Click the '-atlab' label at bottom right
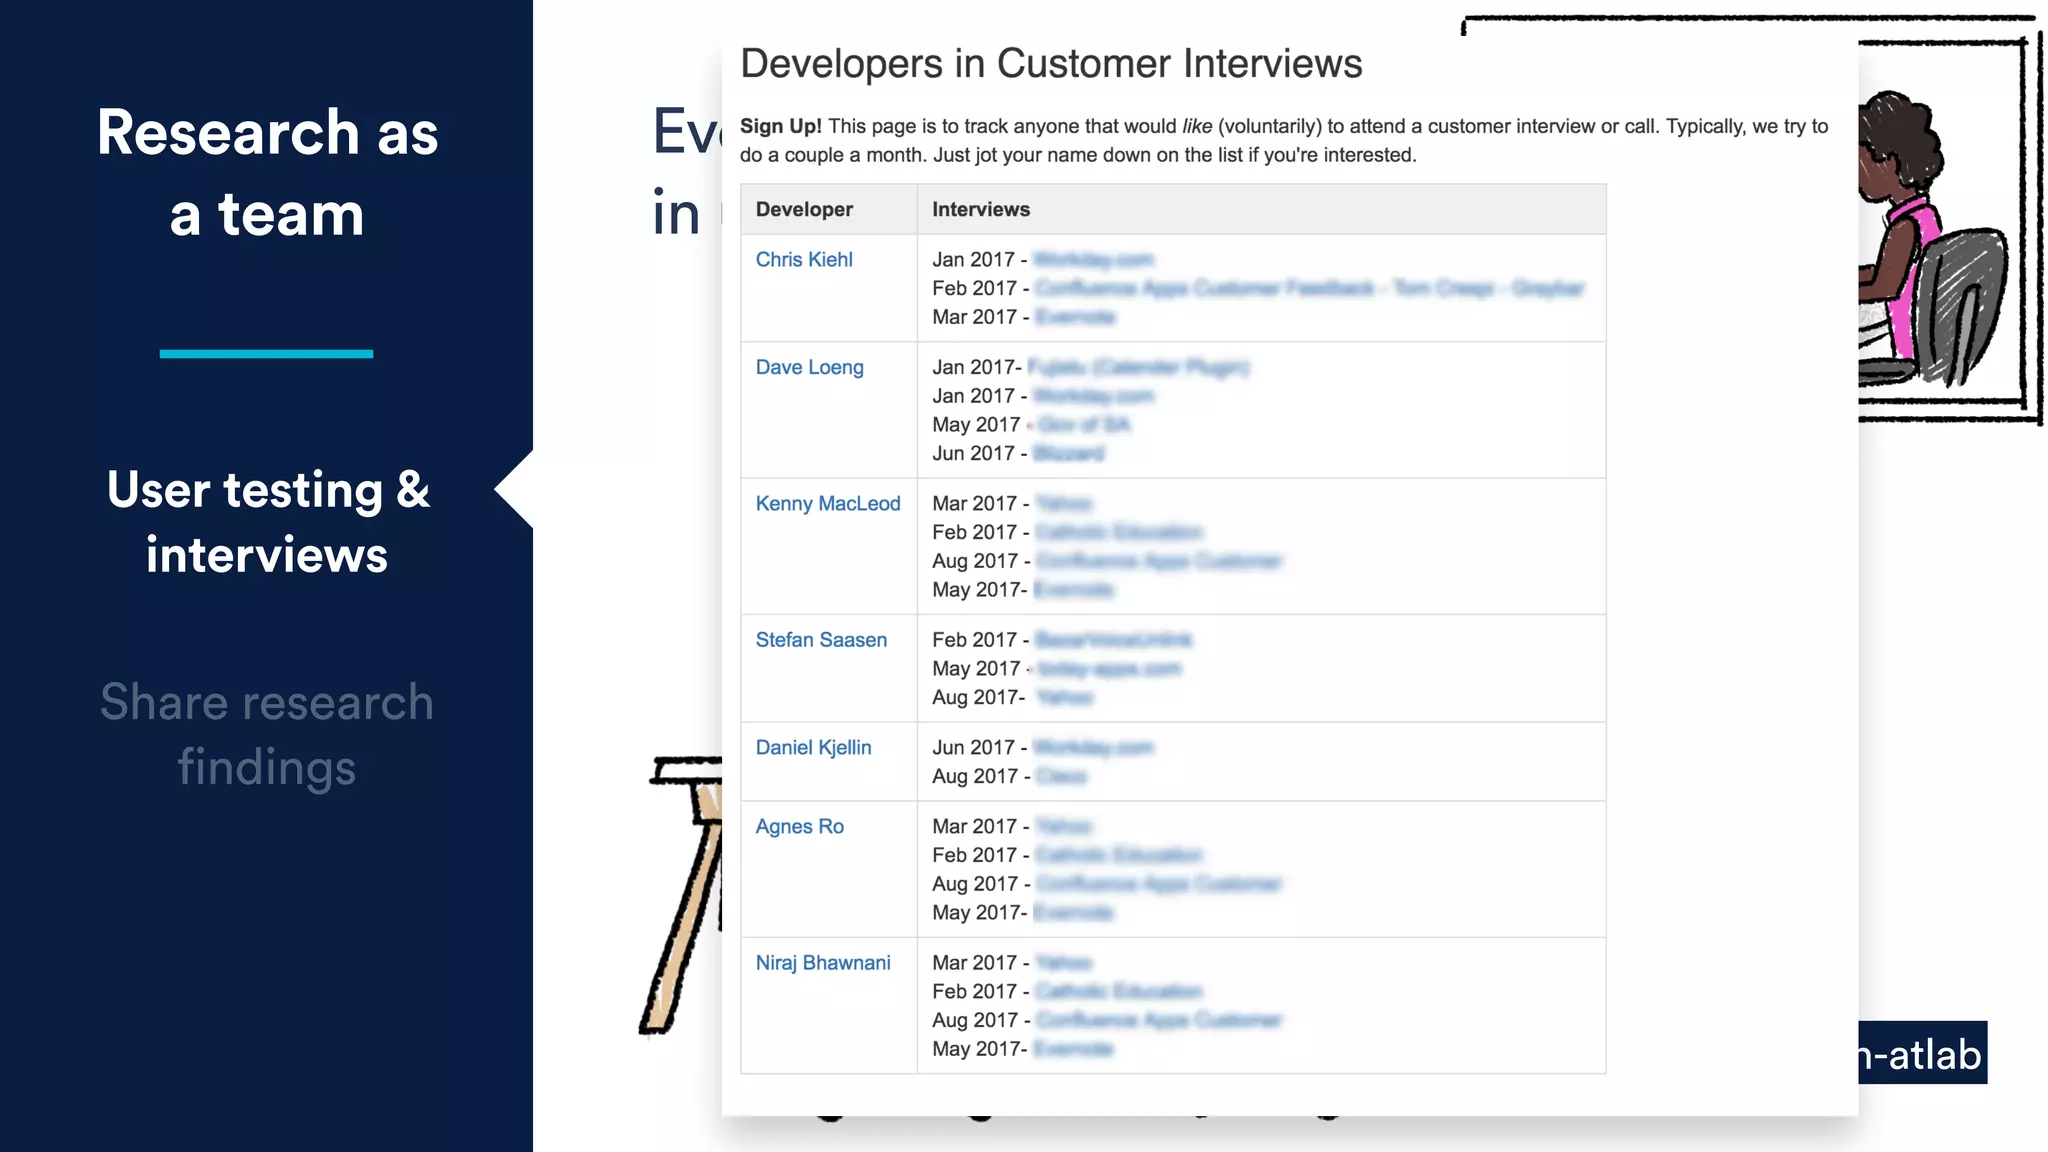The height and width of the screenshot is (1152, 2048). (1922, 1054)
